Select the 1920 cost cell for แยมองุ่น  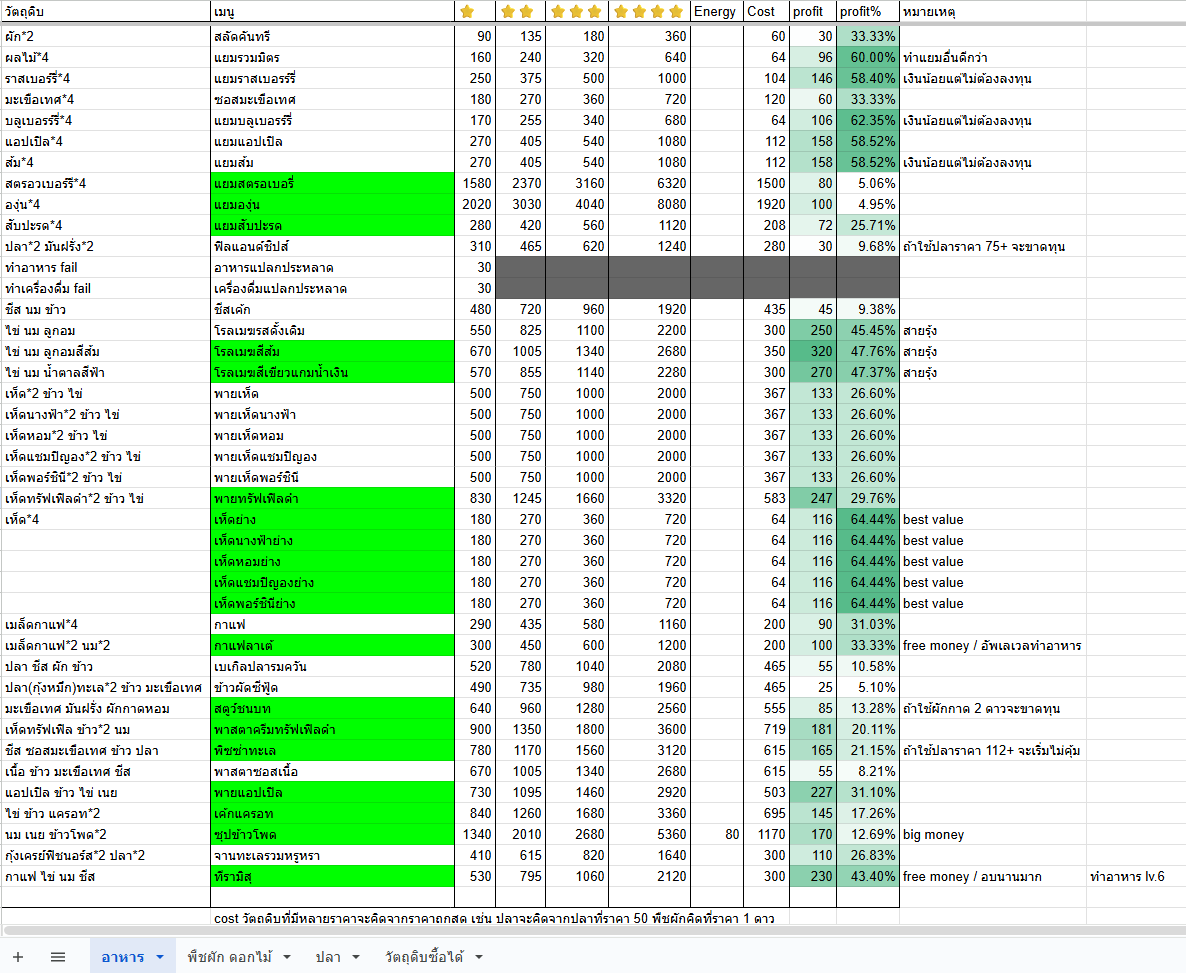pos(766,204)
